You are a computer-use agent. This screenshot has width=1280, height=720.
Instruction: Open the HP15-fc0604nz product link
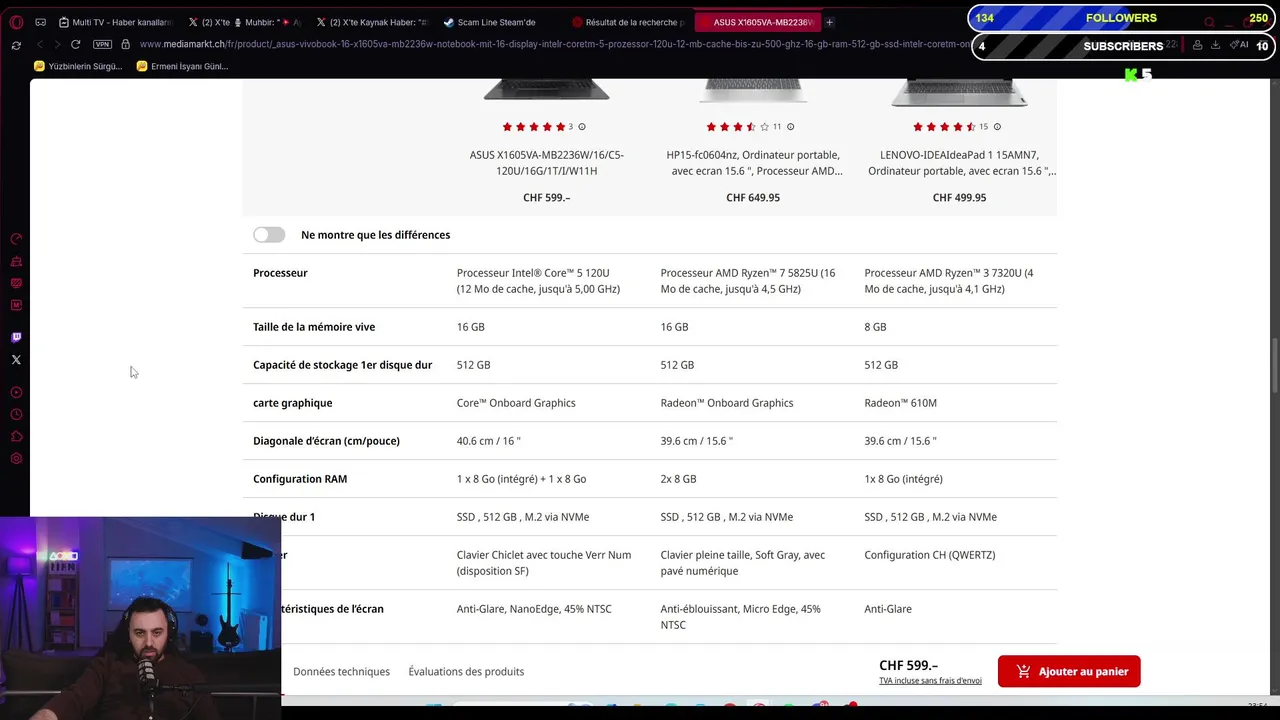point(753,163)
